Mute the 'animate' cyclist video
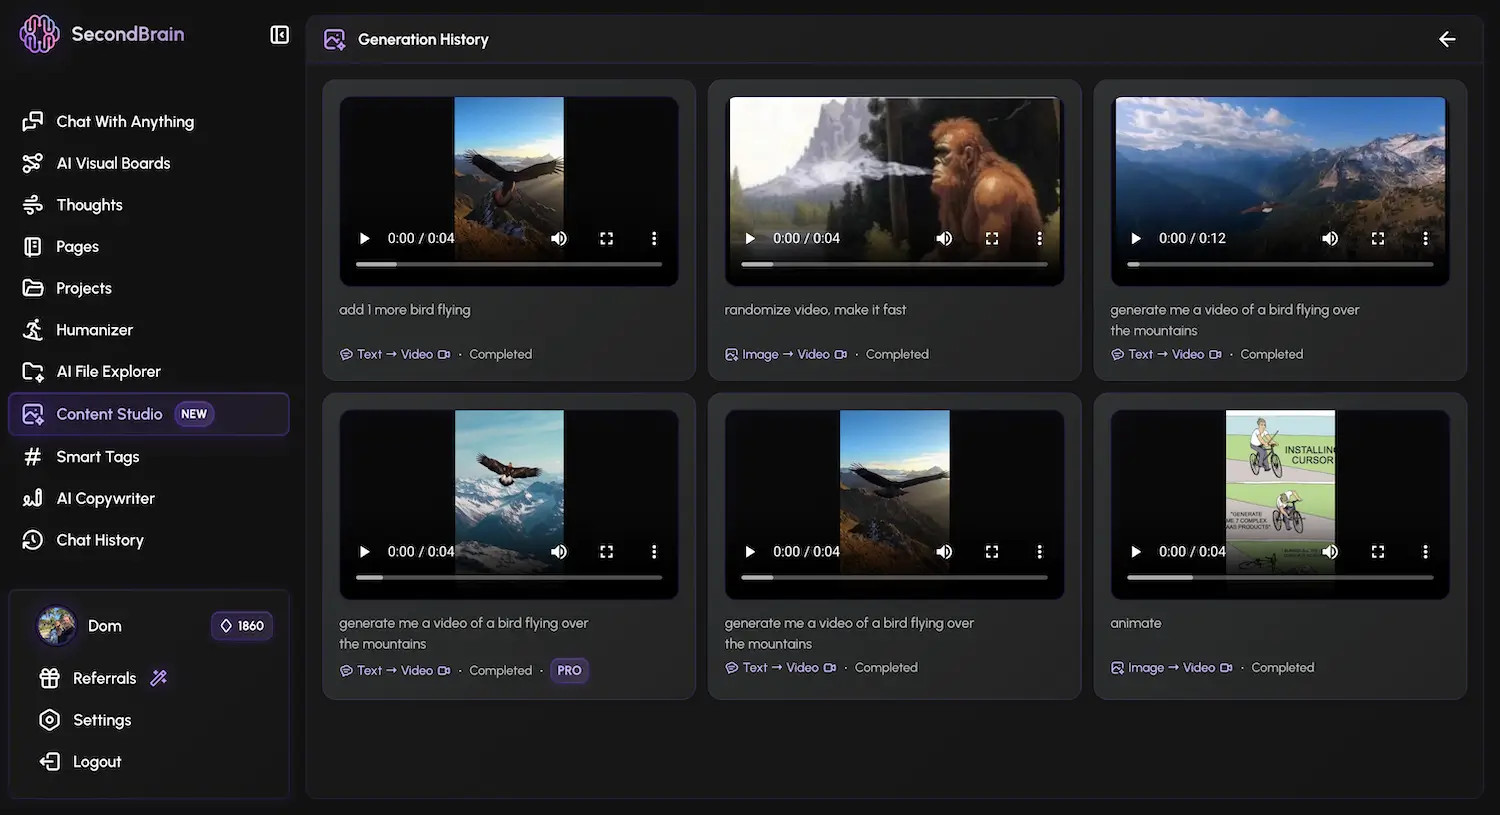This screenshot has height=815, width=1500. click(x=1329, y=551)
